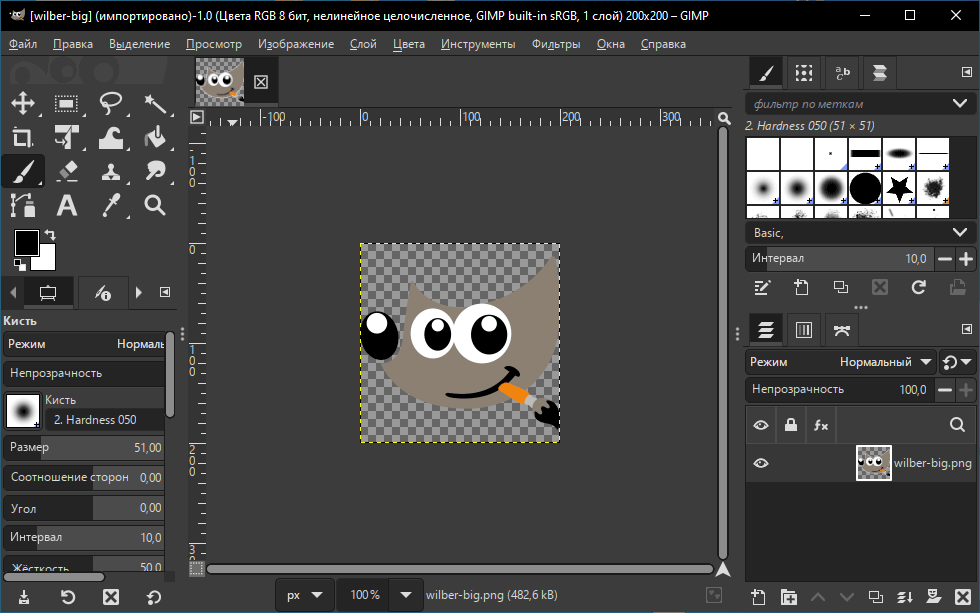The height and width of the screenshot is (613, 980).
Task: Open the zoom percentage dropdown arrow
Action: 406,595
